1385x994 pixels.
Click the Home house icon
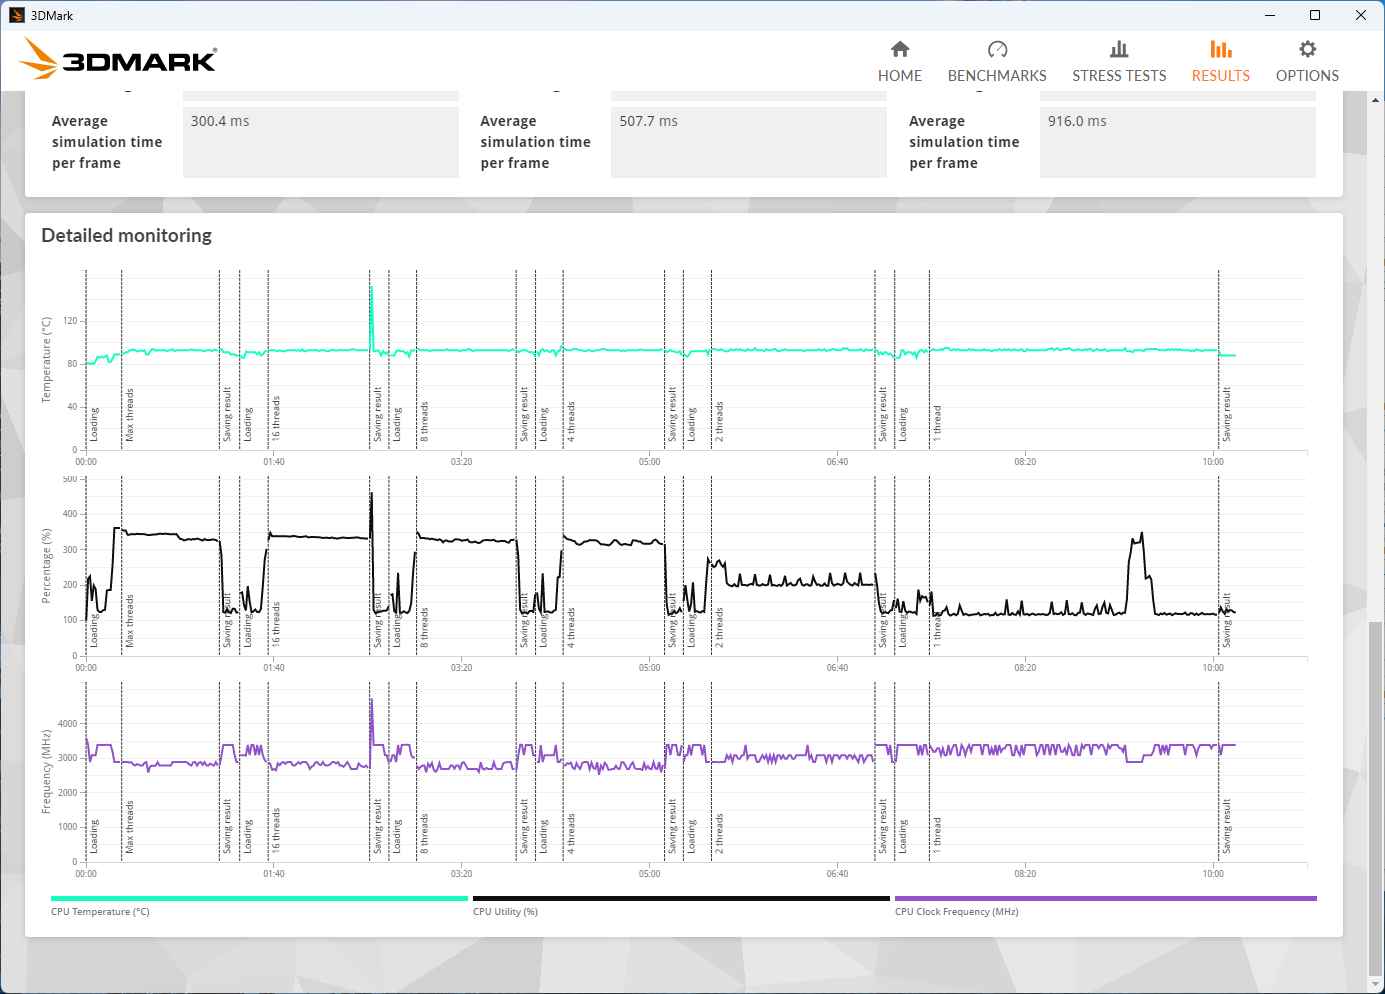tap(900, 49)
